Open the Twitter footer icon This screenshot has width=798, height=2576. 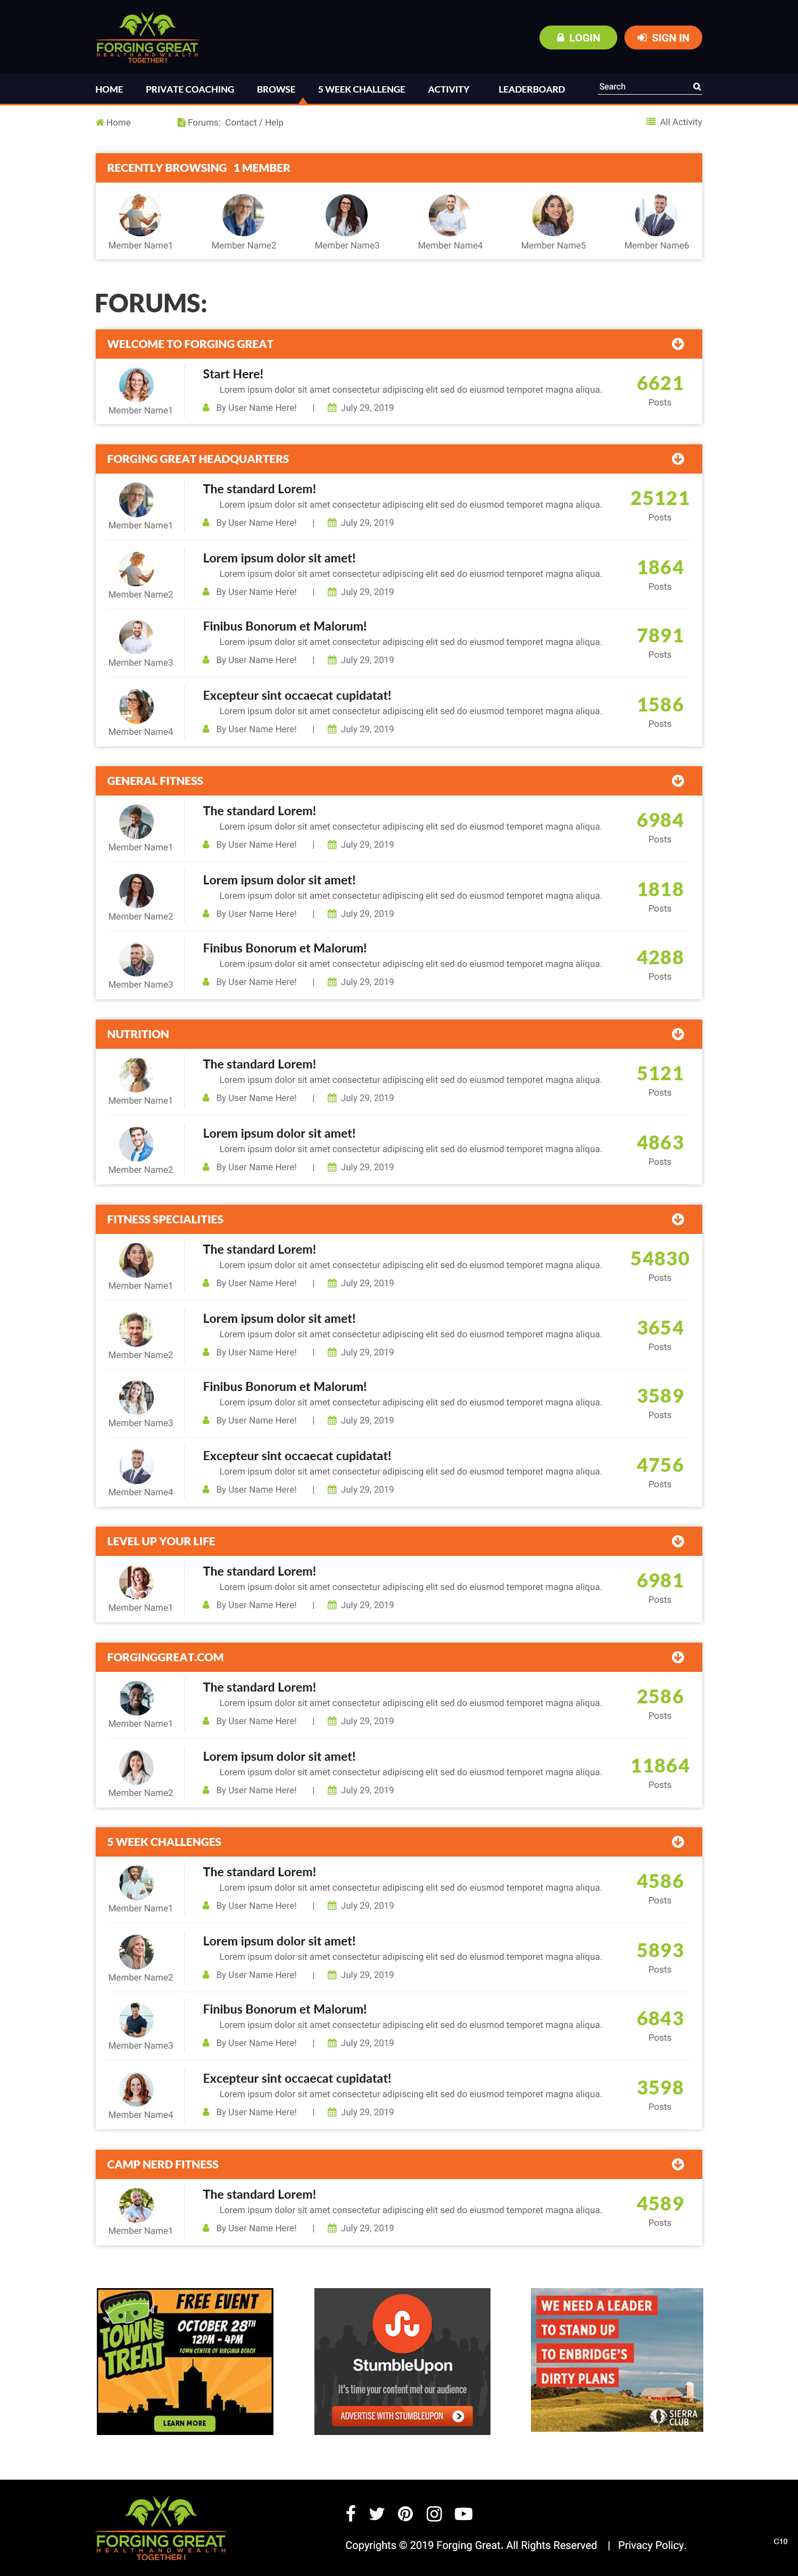pos(377,2513)
